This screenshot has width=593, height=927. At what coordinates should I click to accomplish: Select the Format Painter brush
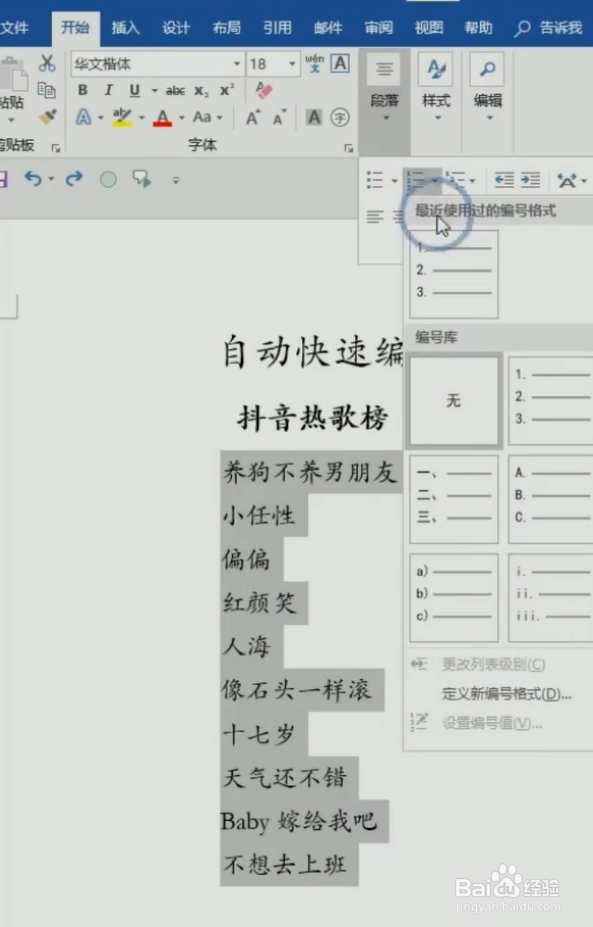[x=47, y=117]
